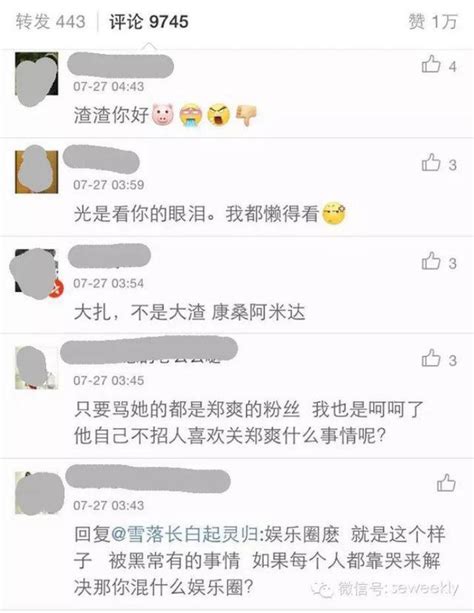This screenshot has height=613, width=474.
Task: Tap the avatar of the 03:54 commenter
Action: [36, 271]
